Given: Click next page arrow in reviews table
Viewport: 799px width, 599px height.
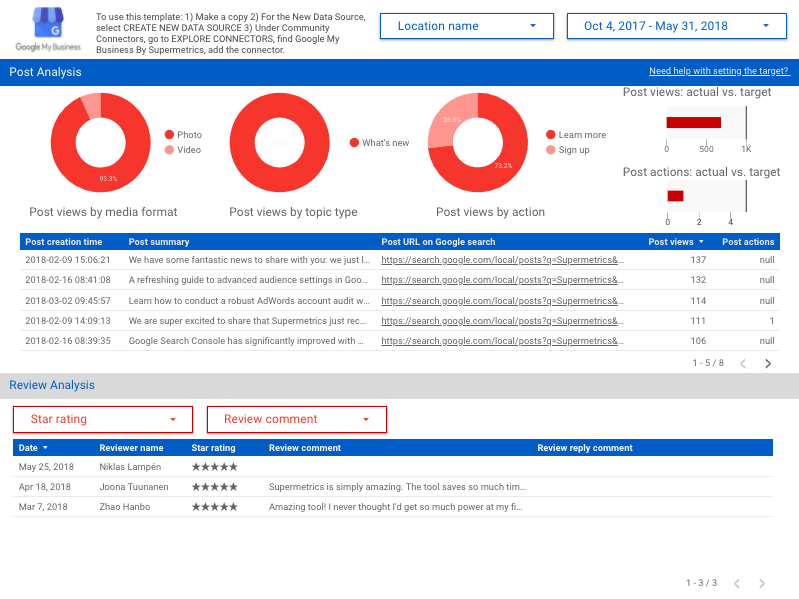Looking at the screenshot, I should pos(762,583).
